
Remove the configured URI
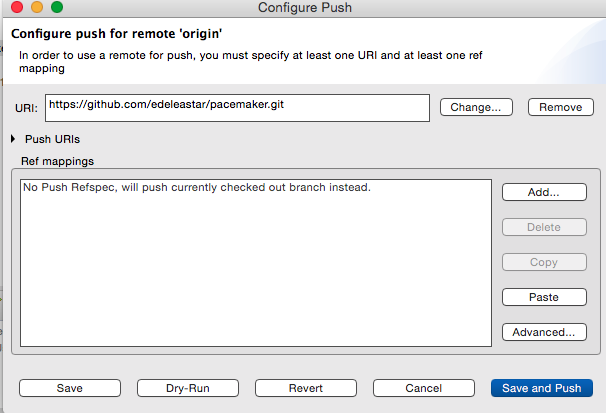[x=561, y=107]
